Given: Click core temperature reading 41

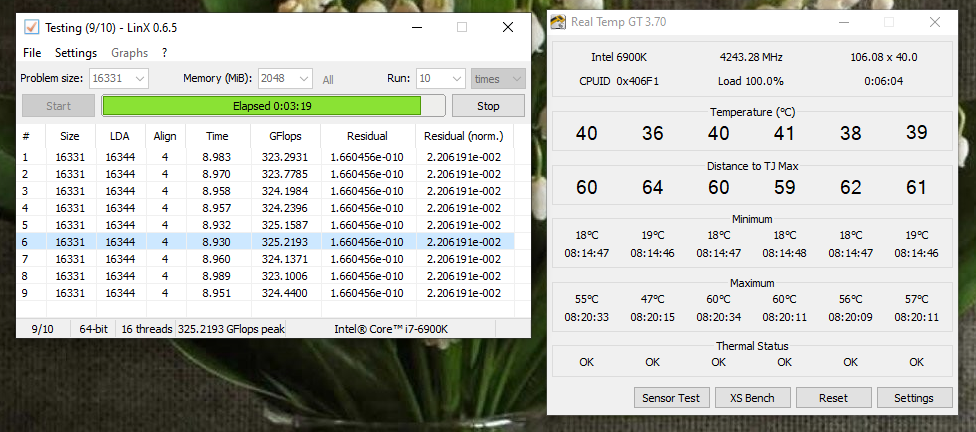Looking at the screenshot, I should tap(784, 133).
